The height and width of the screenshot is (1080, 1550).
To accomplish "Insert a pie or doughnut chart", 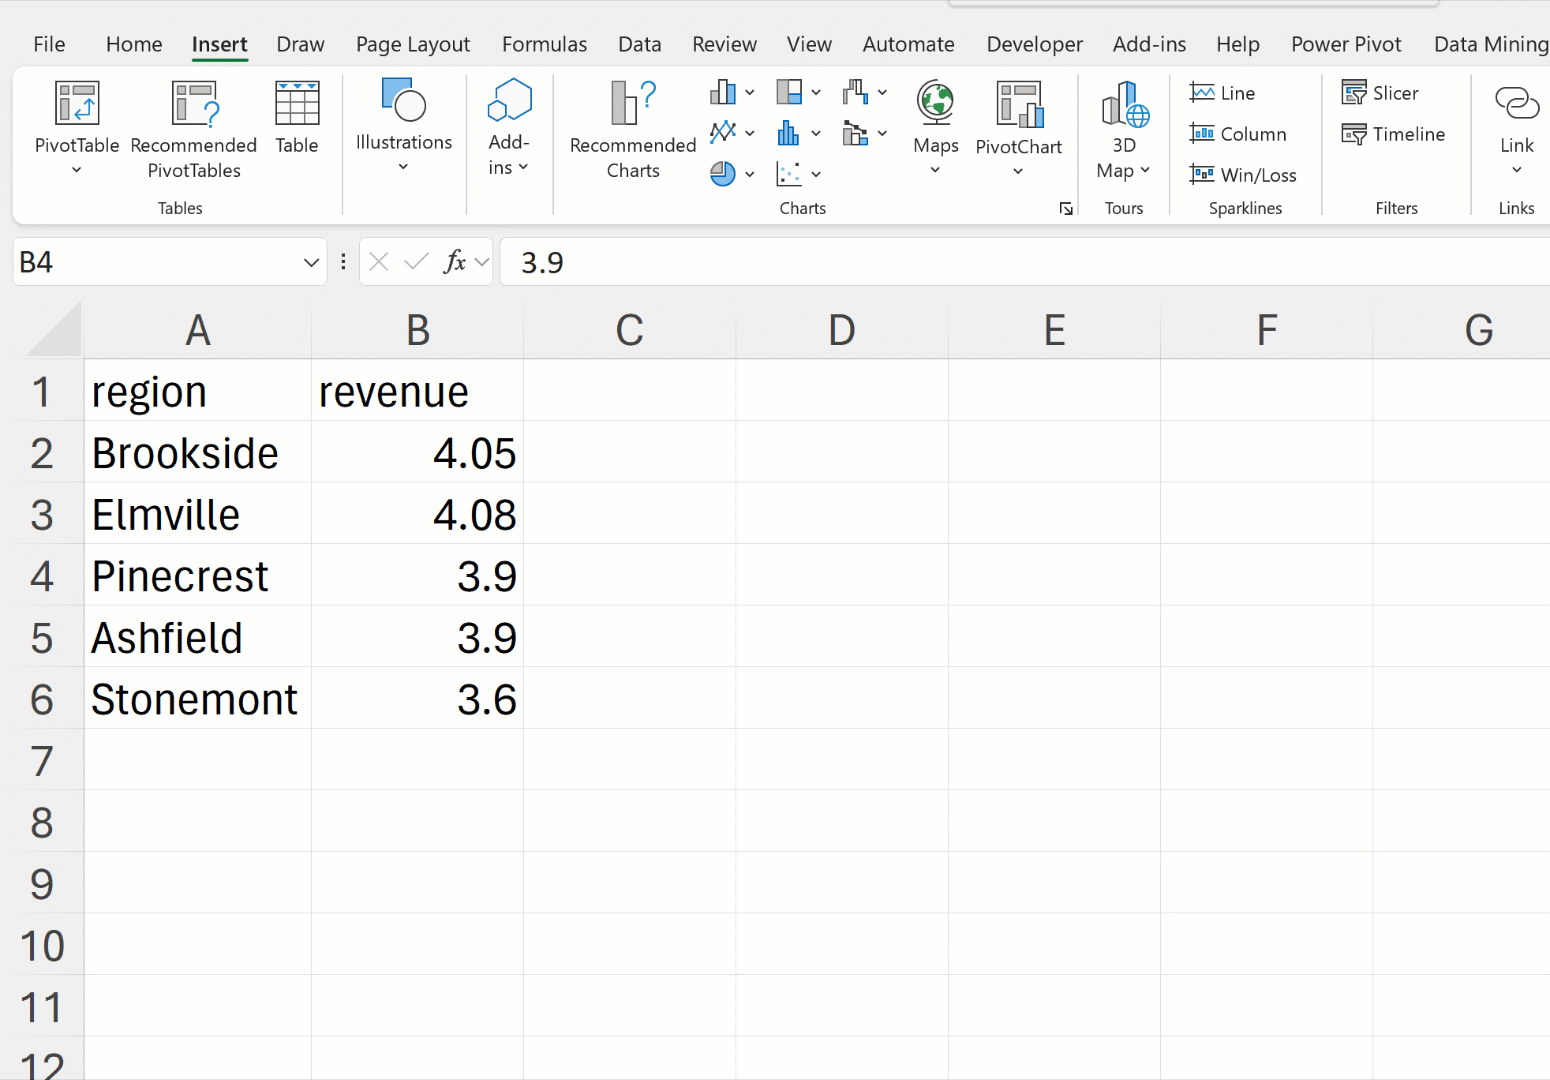I will (722, 174).
